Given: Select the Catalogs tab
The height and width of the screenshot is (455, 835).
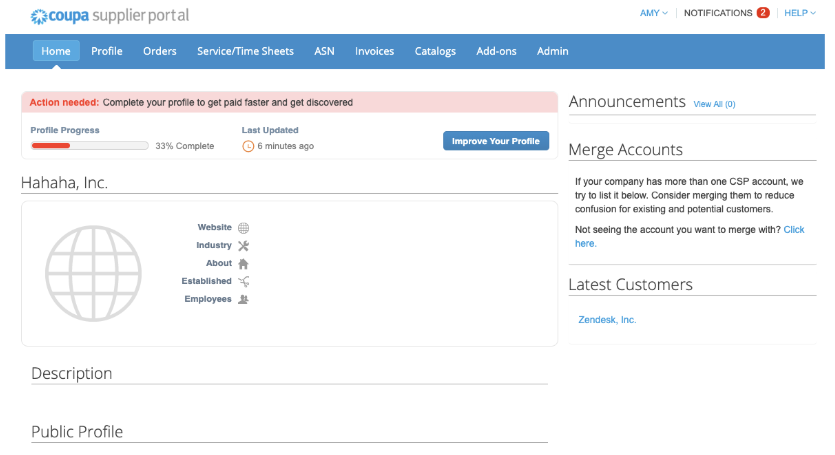Looking at the screenshot, I should click(435, 51).
